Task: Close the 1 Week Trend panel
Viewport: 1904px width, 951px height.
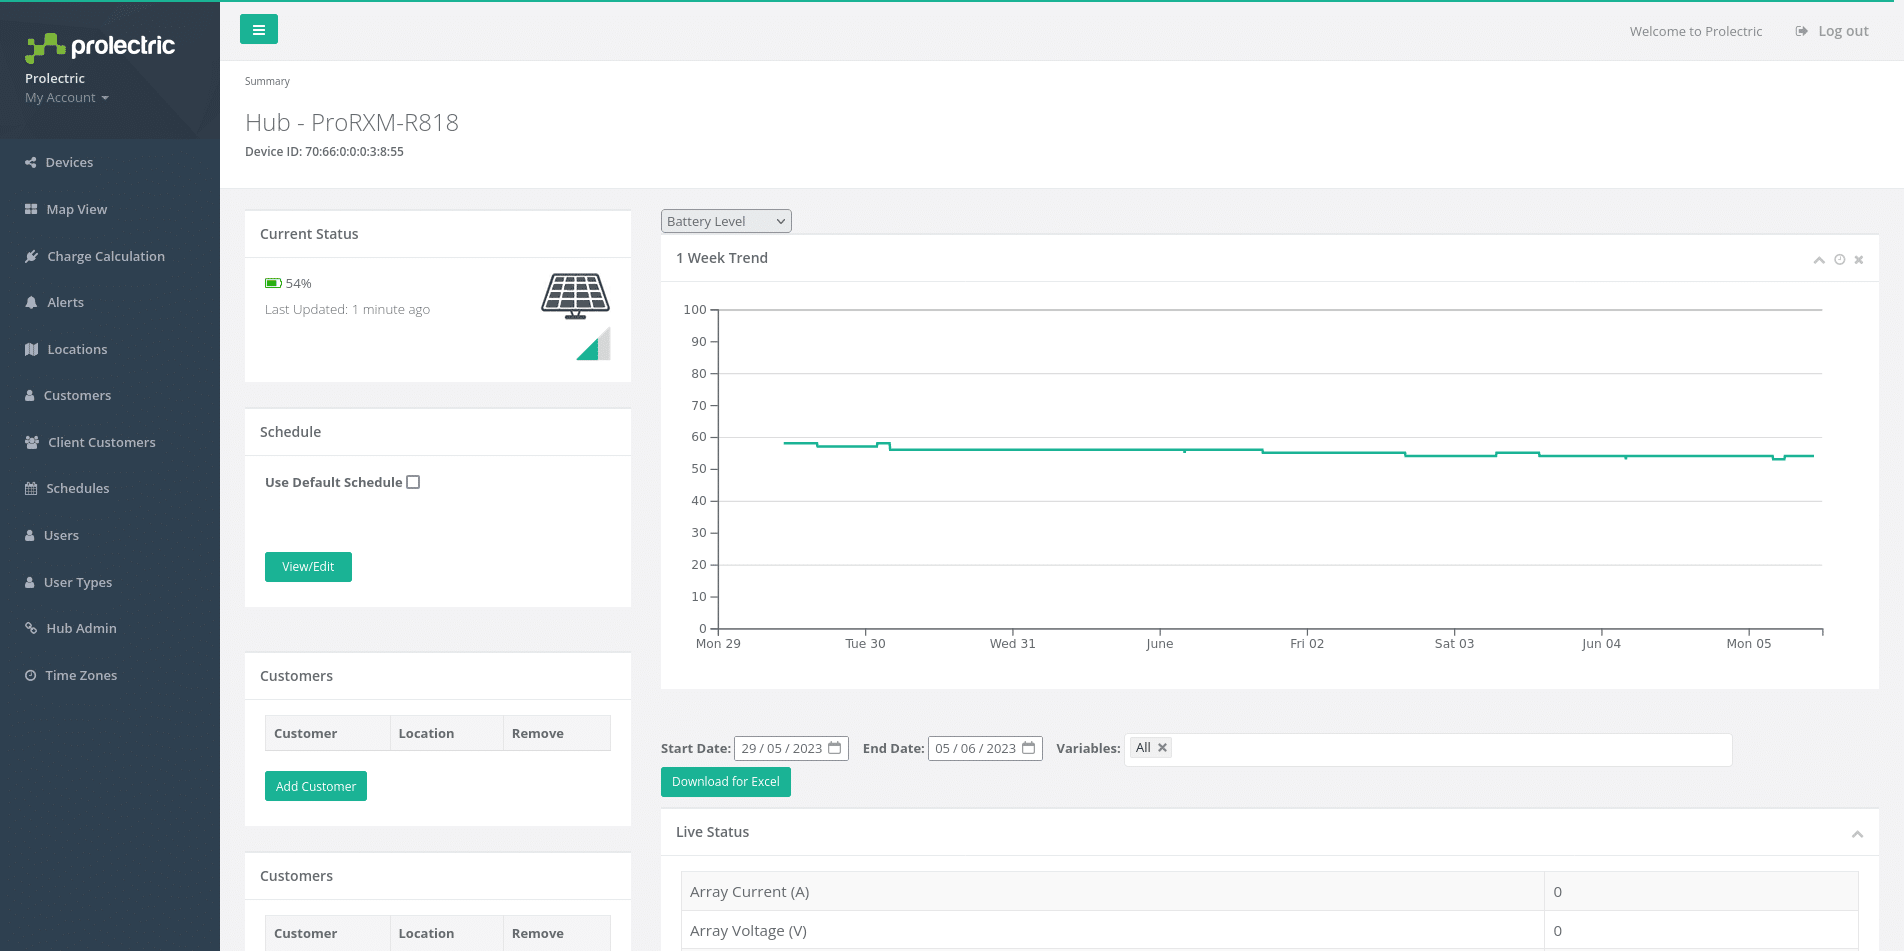Action: point(1859,260)
